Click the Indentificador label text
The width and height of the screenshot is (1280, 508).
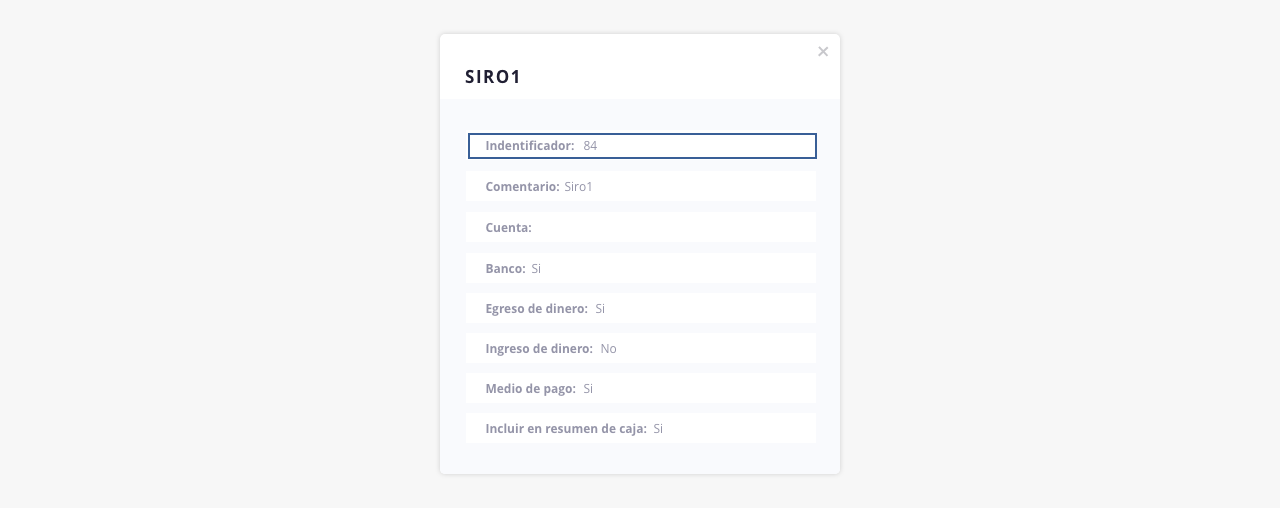(530, 146)
